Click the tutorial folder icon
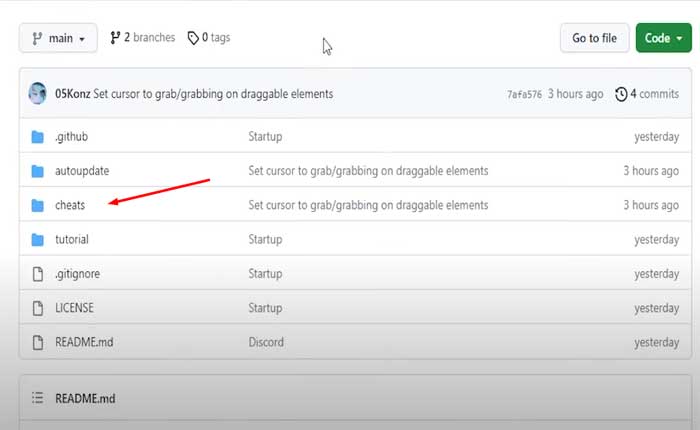 (x=38, y=240)
